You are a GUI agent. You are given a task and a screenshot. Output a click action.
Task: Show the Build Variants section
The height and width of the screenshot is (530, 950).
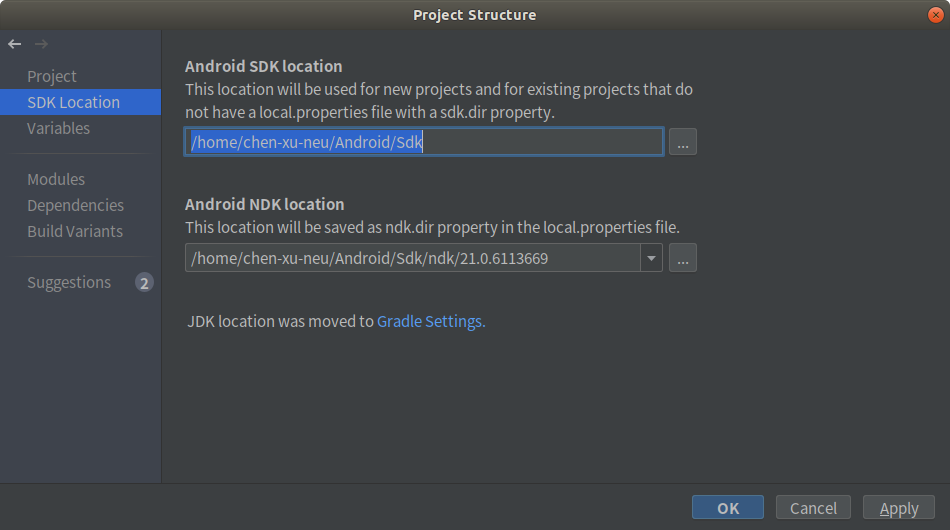tap(75, 231)
